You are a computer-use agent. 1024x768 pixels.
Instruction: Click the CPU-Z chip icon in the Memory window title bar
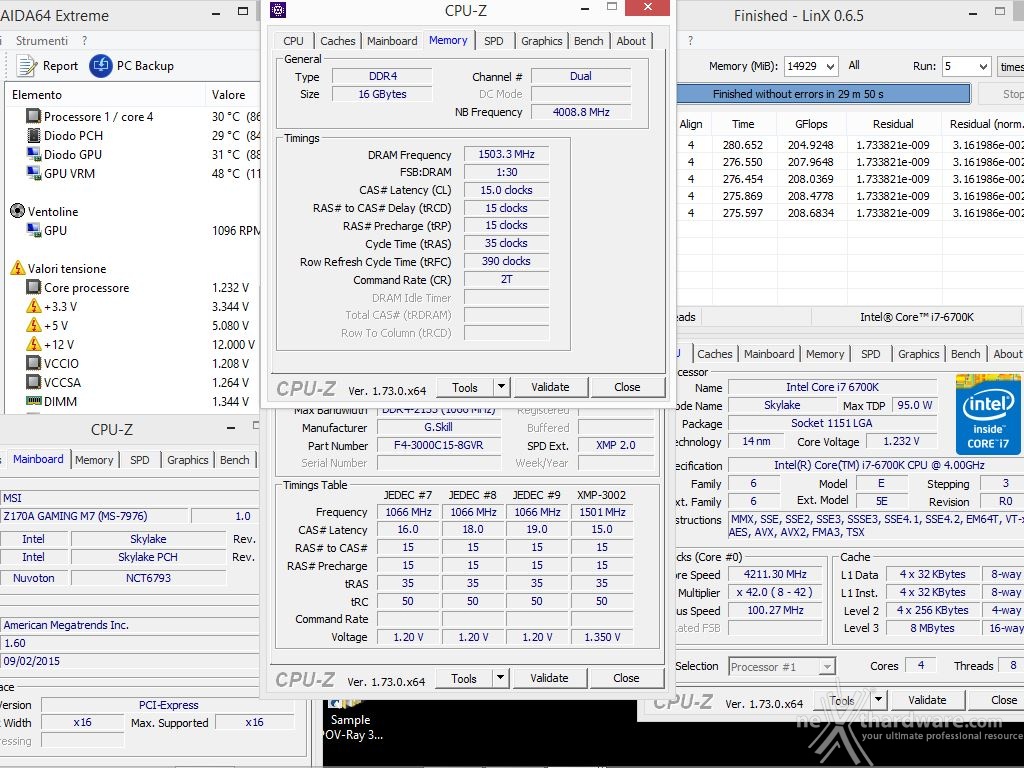278,10
